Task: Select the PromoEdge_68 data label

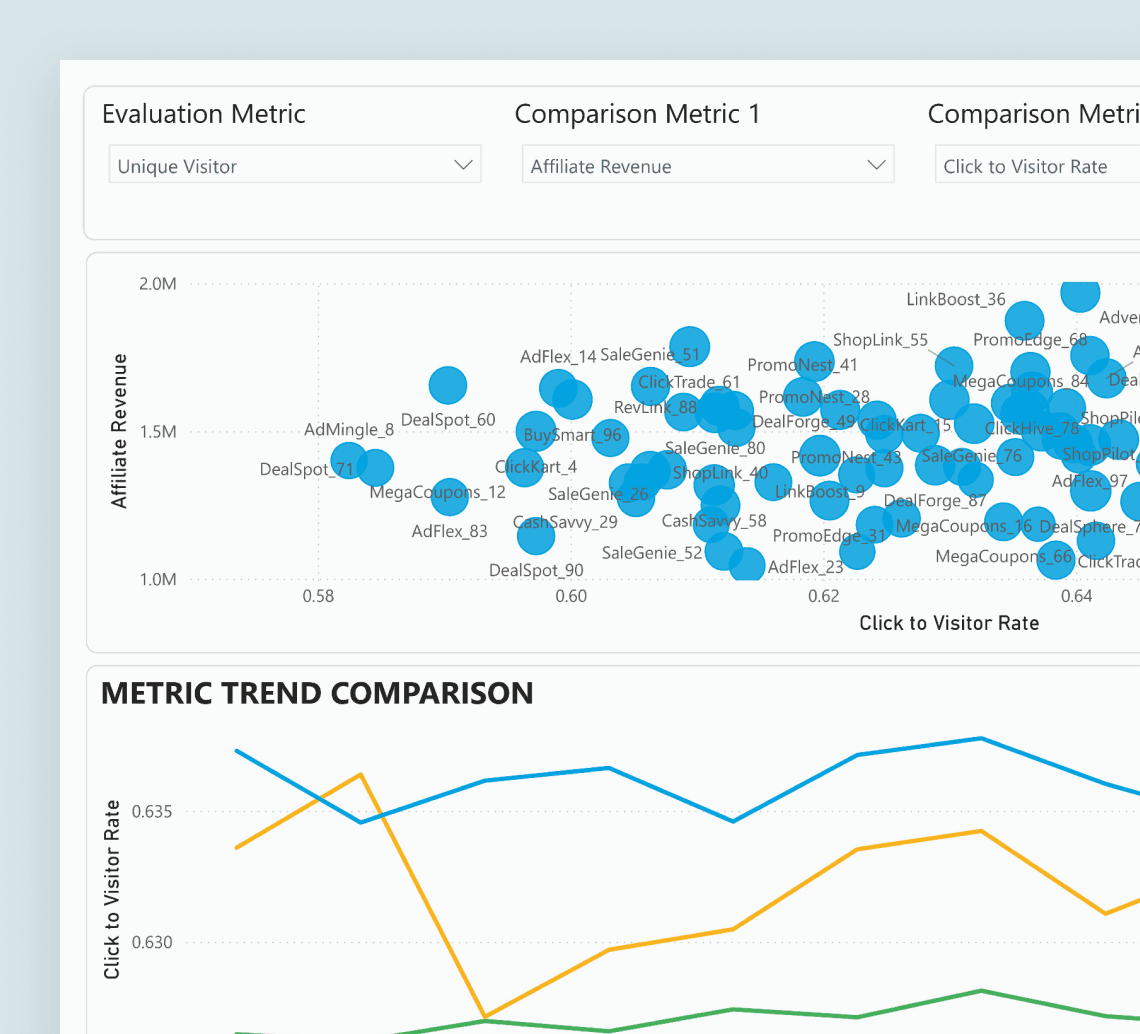Action: click(1029, 340)
